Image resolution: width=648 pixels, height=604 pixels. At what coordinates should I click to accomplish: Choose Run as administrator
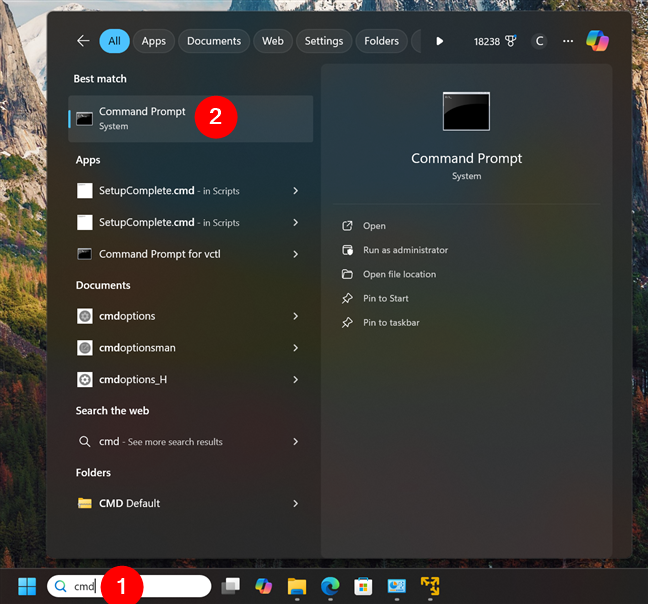click(x=405, y=250)
